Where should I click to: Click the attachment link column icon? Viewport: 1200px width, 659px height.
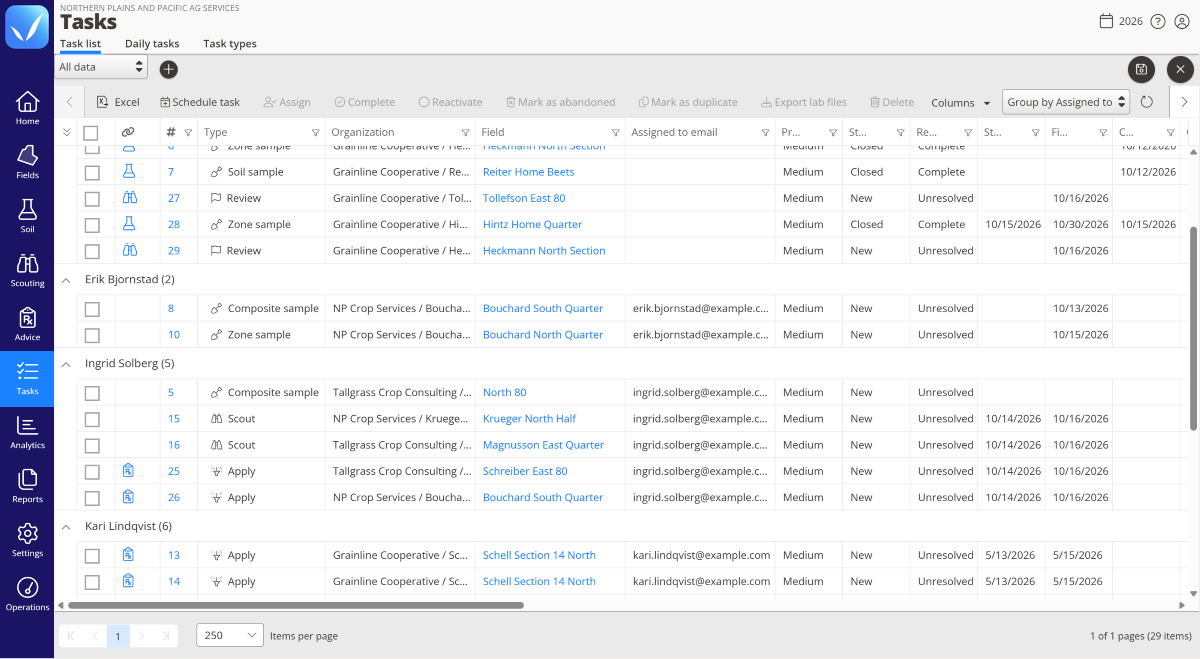(128, 132)
